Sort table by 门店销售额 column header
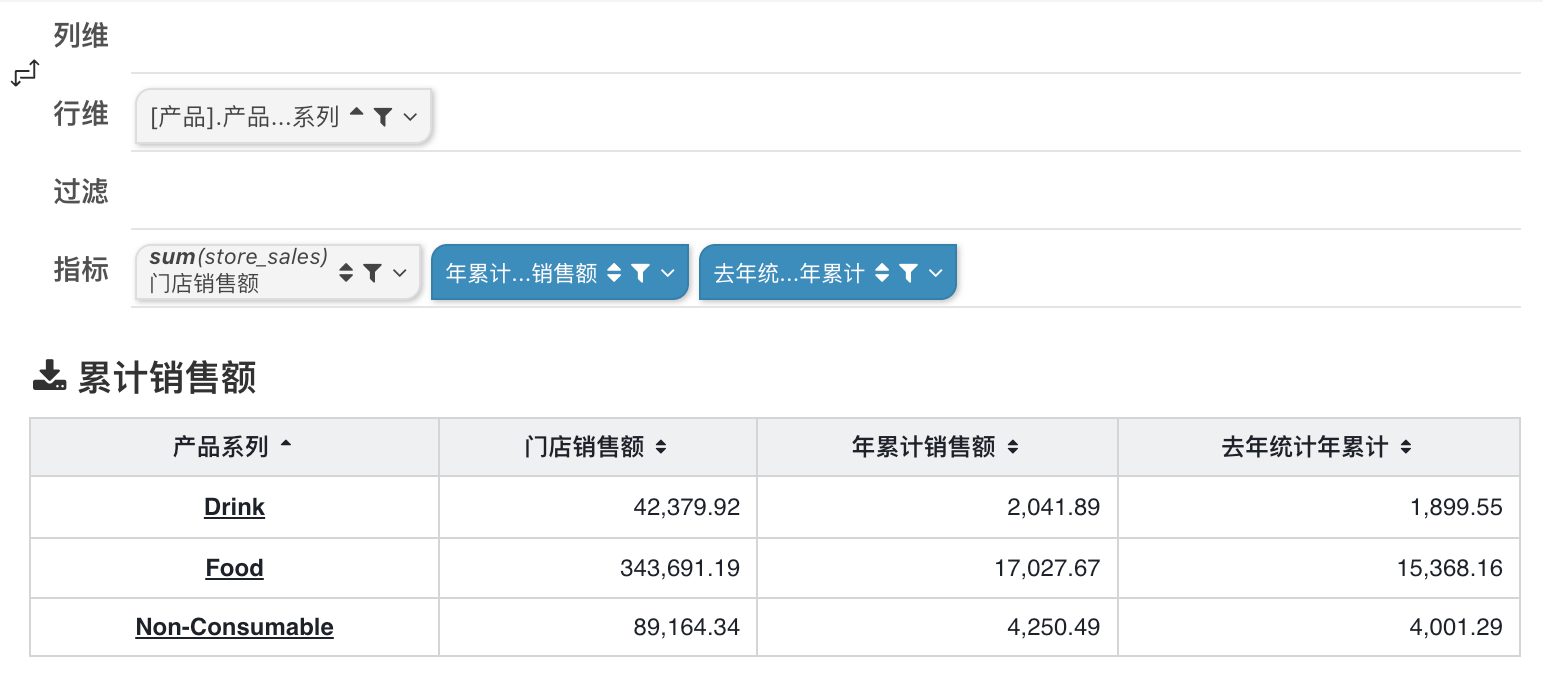 coord(660,448)
